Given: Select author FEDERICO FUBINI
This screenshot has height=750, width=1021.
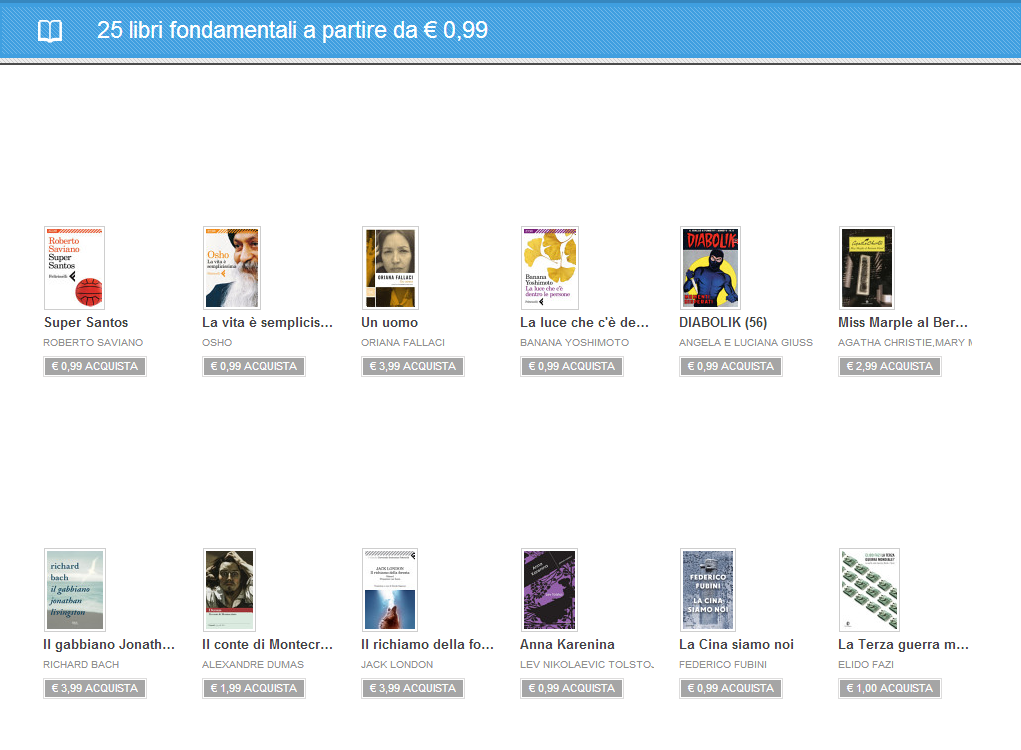Looking at the screenshot, I should coord(723,665).
